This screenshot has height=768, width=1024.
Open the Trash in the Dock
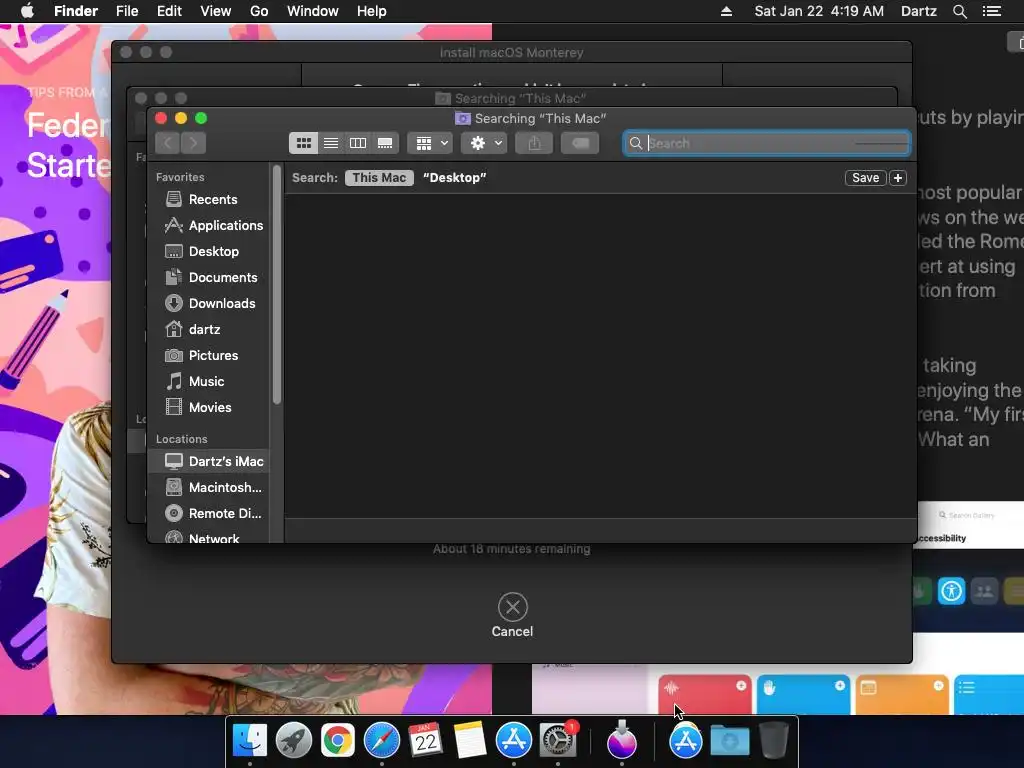pos(774,741)
